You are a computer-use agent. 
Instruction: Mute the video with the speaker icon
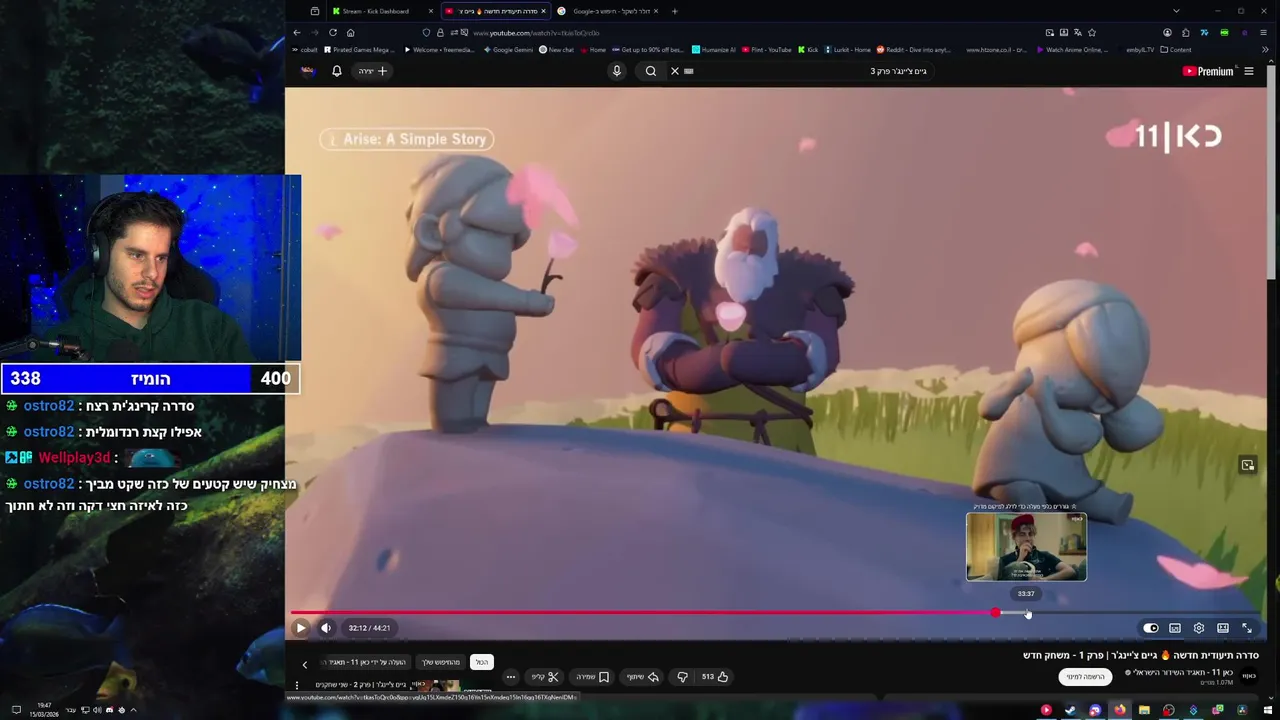point(326,628)
